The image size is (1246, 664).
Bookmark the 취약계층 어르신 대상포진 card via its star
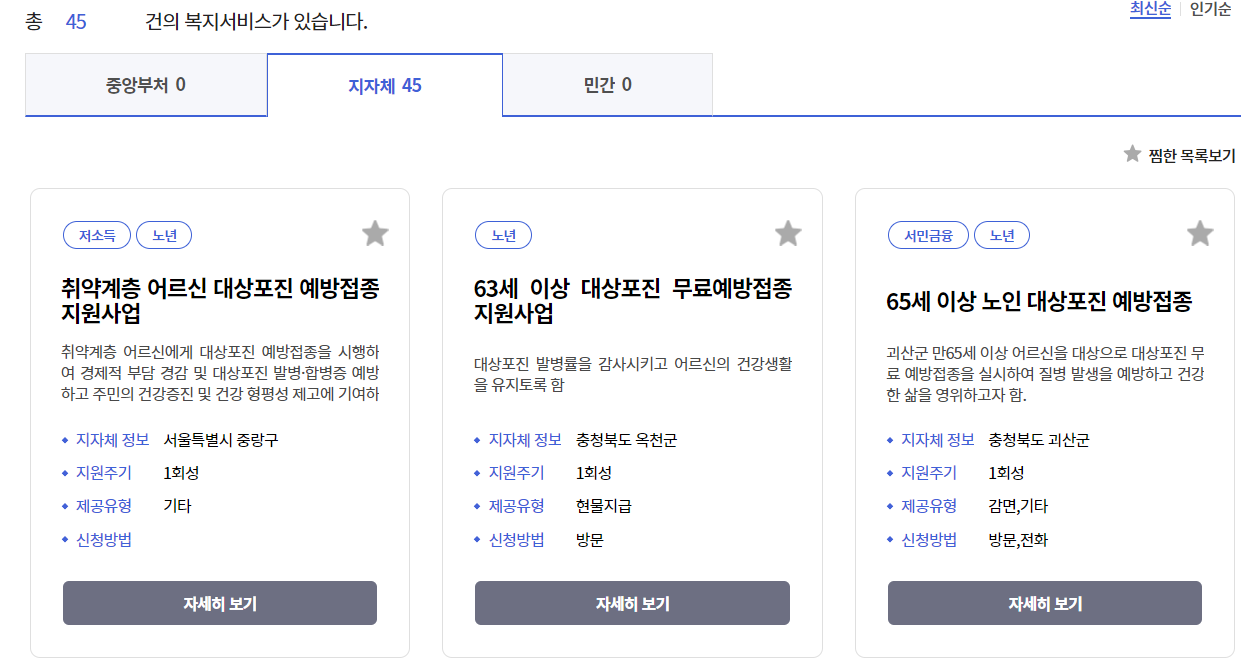tap(375, 233)
